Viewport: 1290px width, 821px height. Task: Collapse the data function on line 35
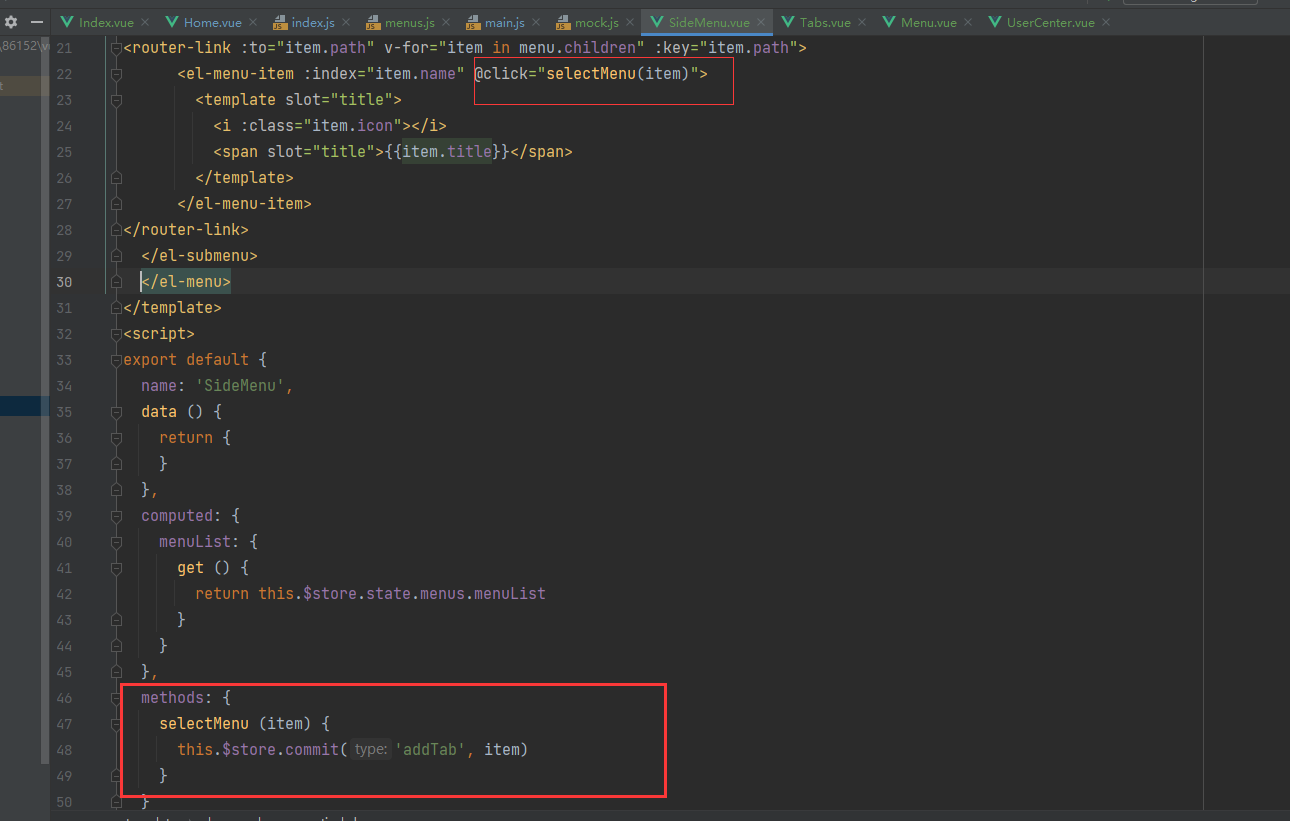pyautogui.click(x=116, y=411)
